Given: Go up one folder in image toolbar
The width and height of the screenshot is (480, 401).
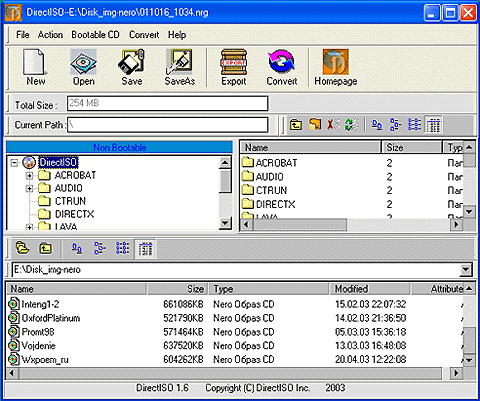Looking at the screenshot, I should click(x=296, y=125).
